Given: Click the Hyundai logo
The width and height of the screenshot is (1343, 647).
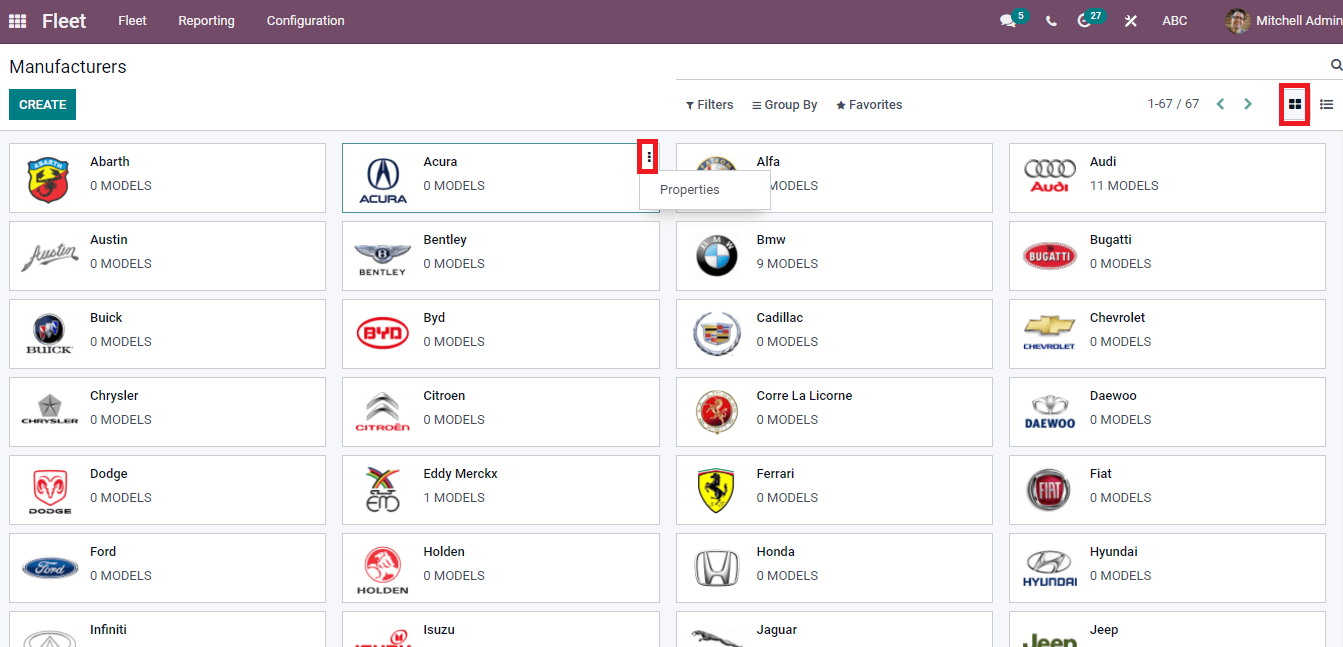Looking at the screenshot, I should [x=1050, y=568].
